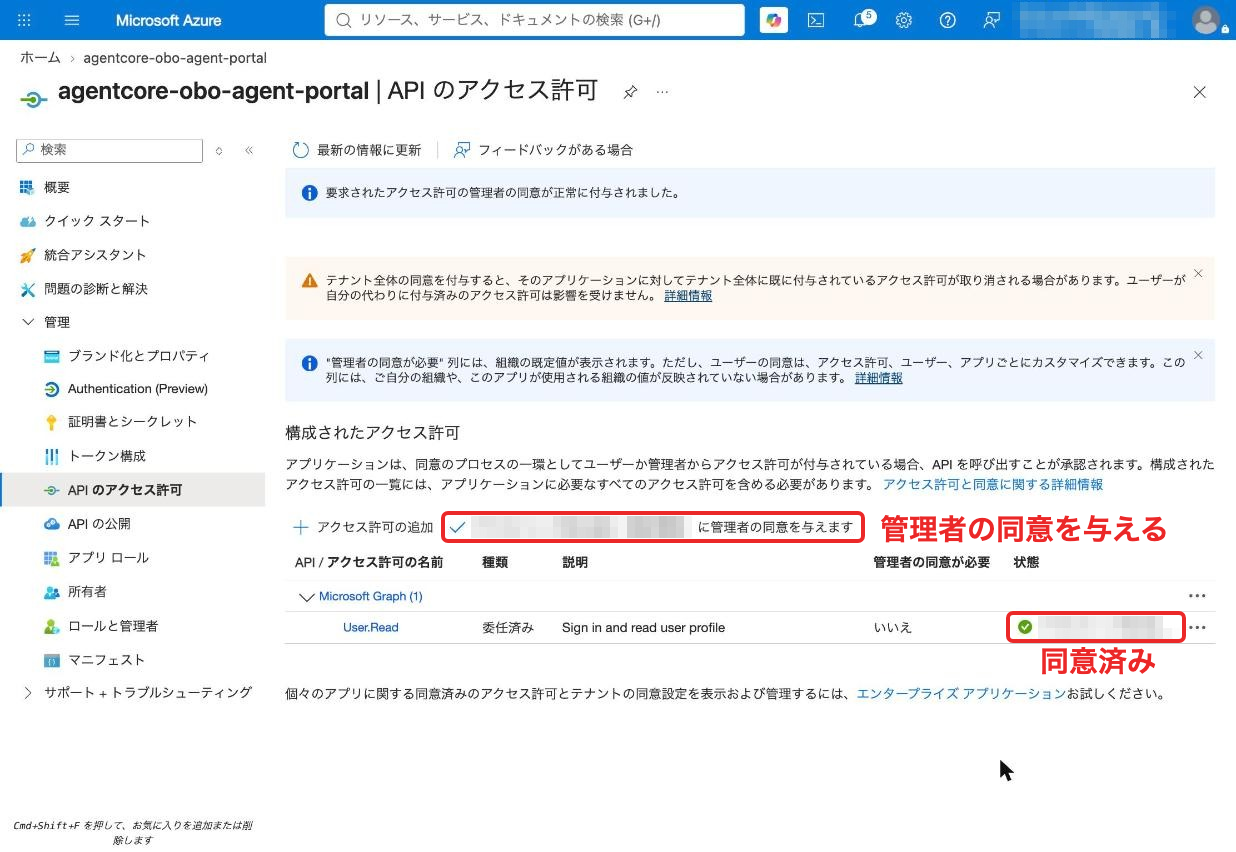Open 証明書とシークレット
1236x852 pixels.
132,422
